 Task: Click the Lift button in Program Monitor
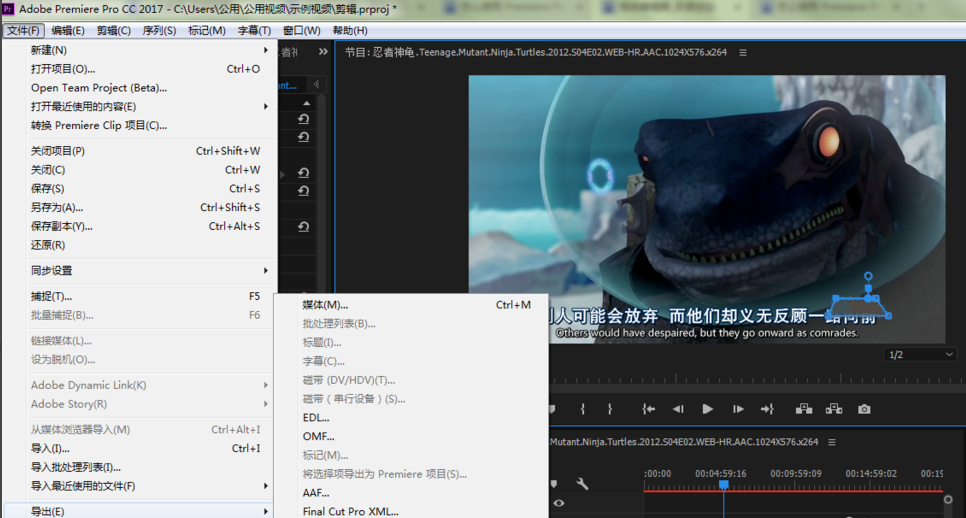click(x=803, y=409)
